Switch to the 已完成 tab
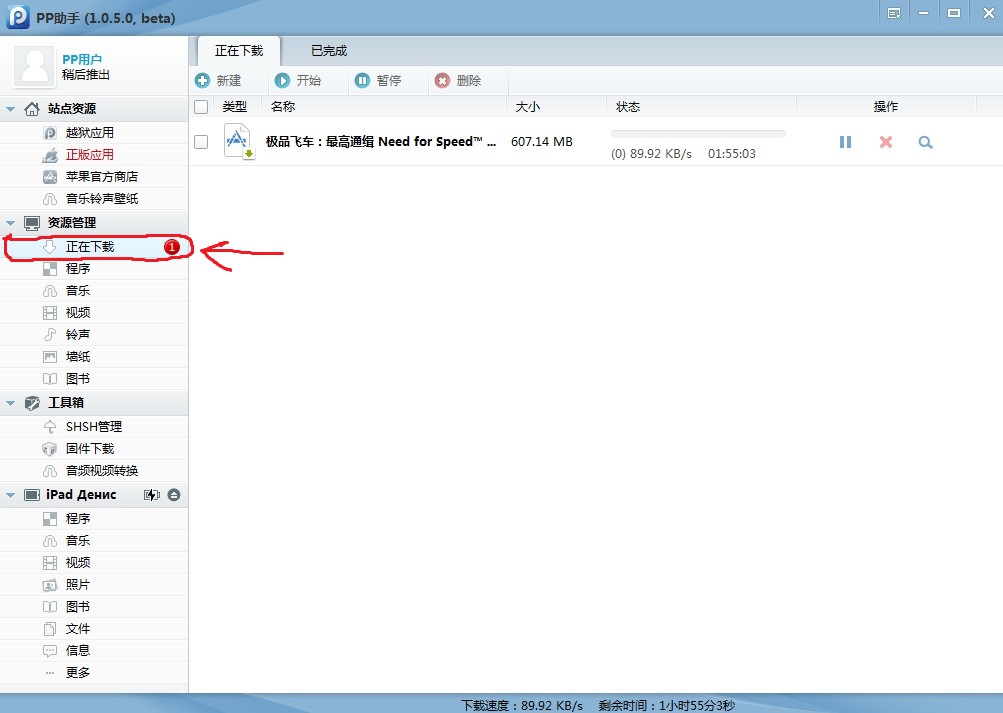The image size is (1003, 713). (x=329, y=51)
